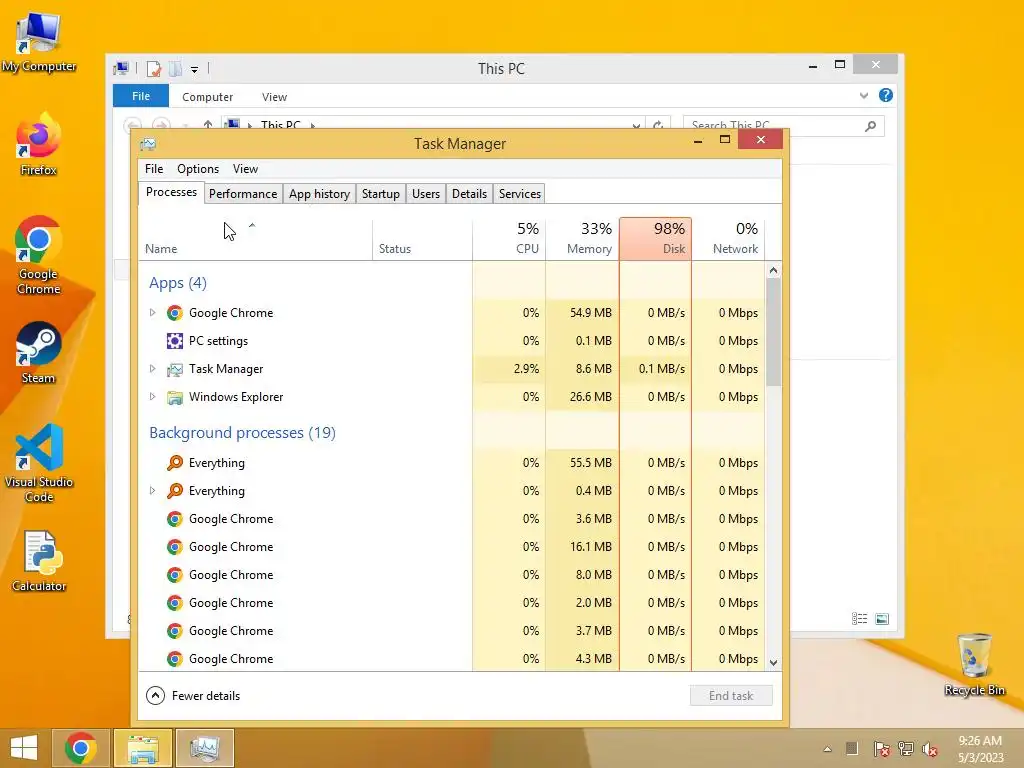The height and width of the screenshot is (768, 1024).
Task: Open the network tray icon
Action: point(906,749)
